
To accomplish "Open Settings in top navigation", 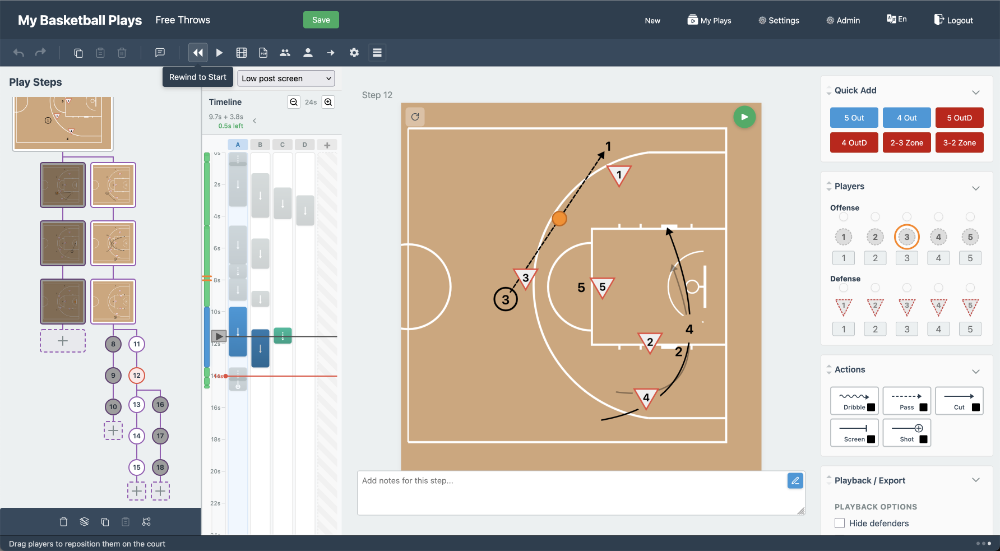I will [779, 20].
